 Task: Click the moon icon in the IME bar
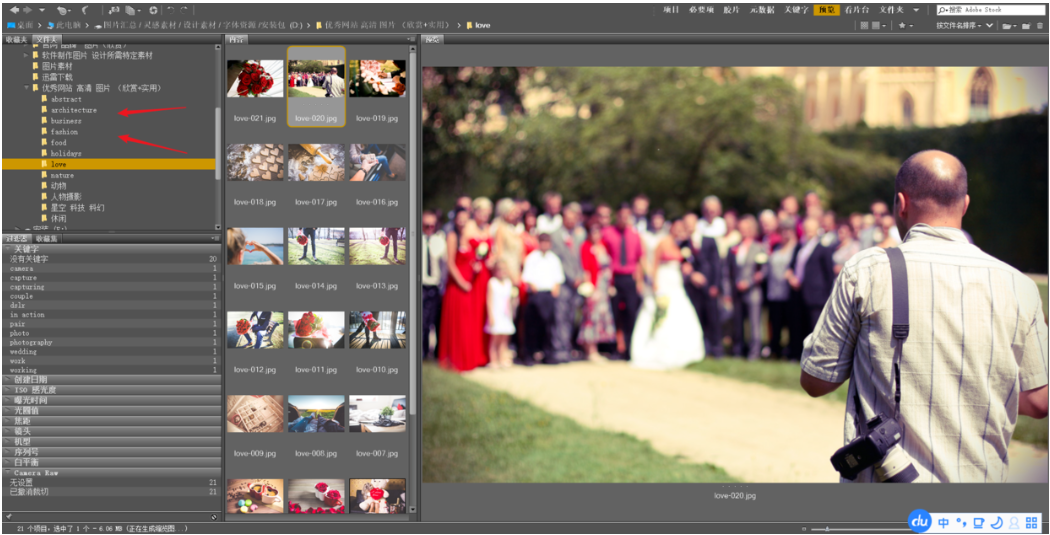[996, 523]
